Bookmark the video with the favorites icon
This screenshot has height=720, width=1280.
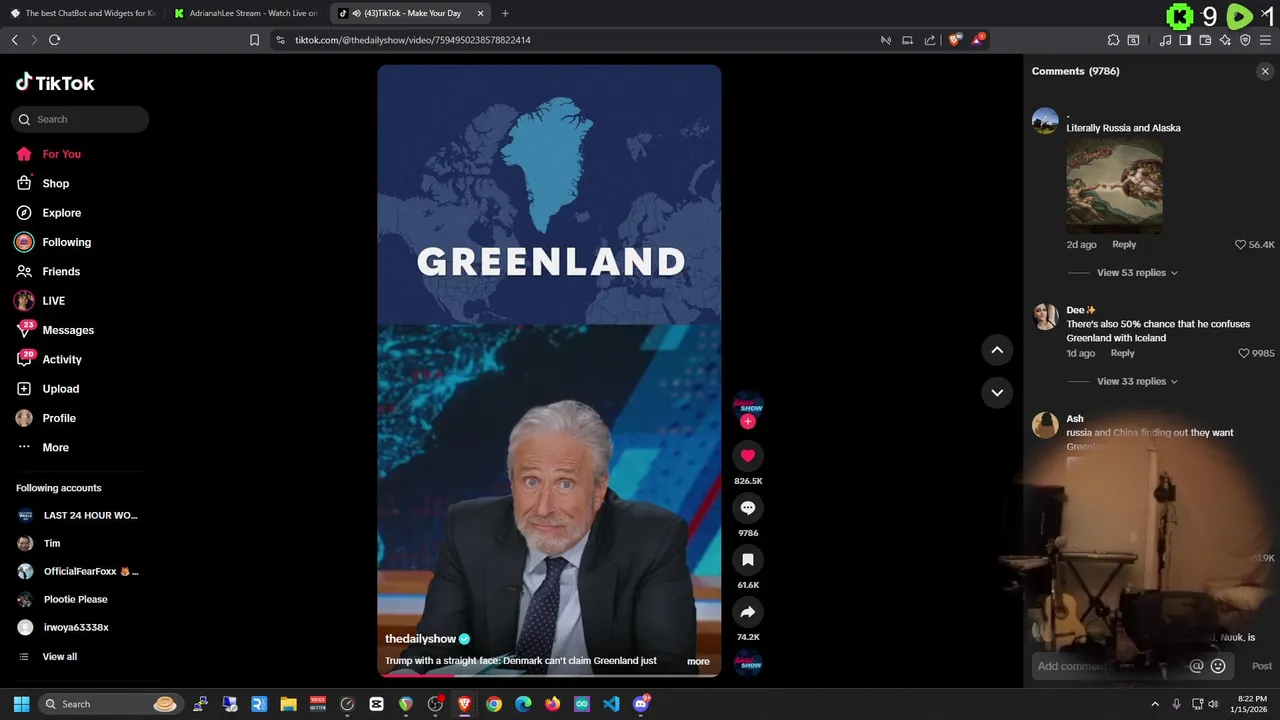[x=747, y=560]
